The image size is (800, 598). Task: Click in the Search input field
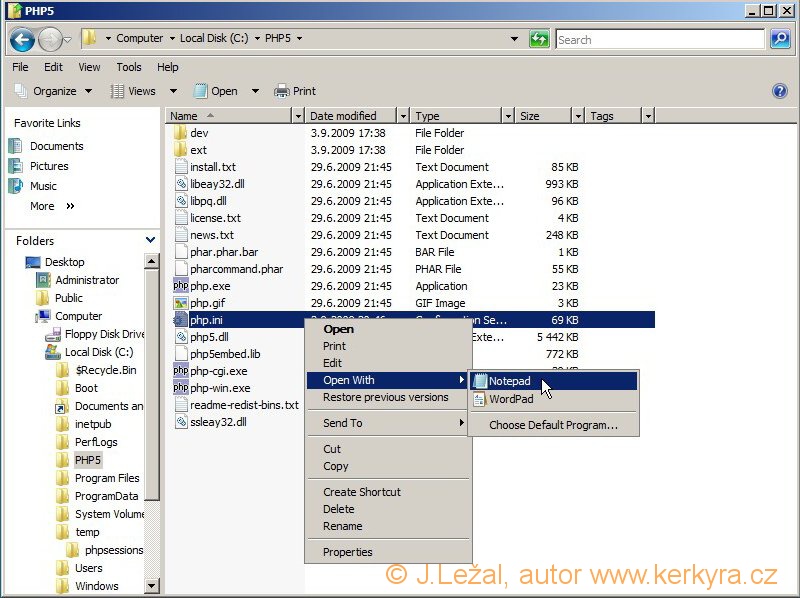[x=660, y=40]
